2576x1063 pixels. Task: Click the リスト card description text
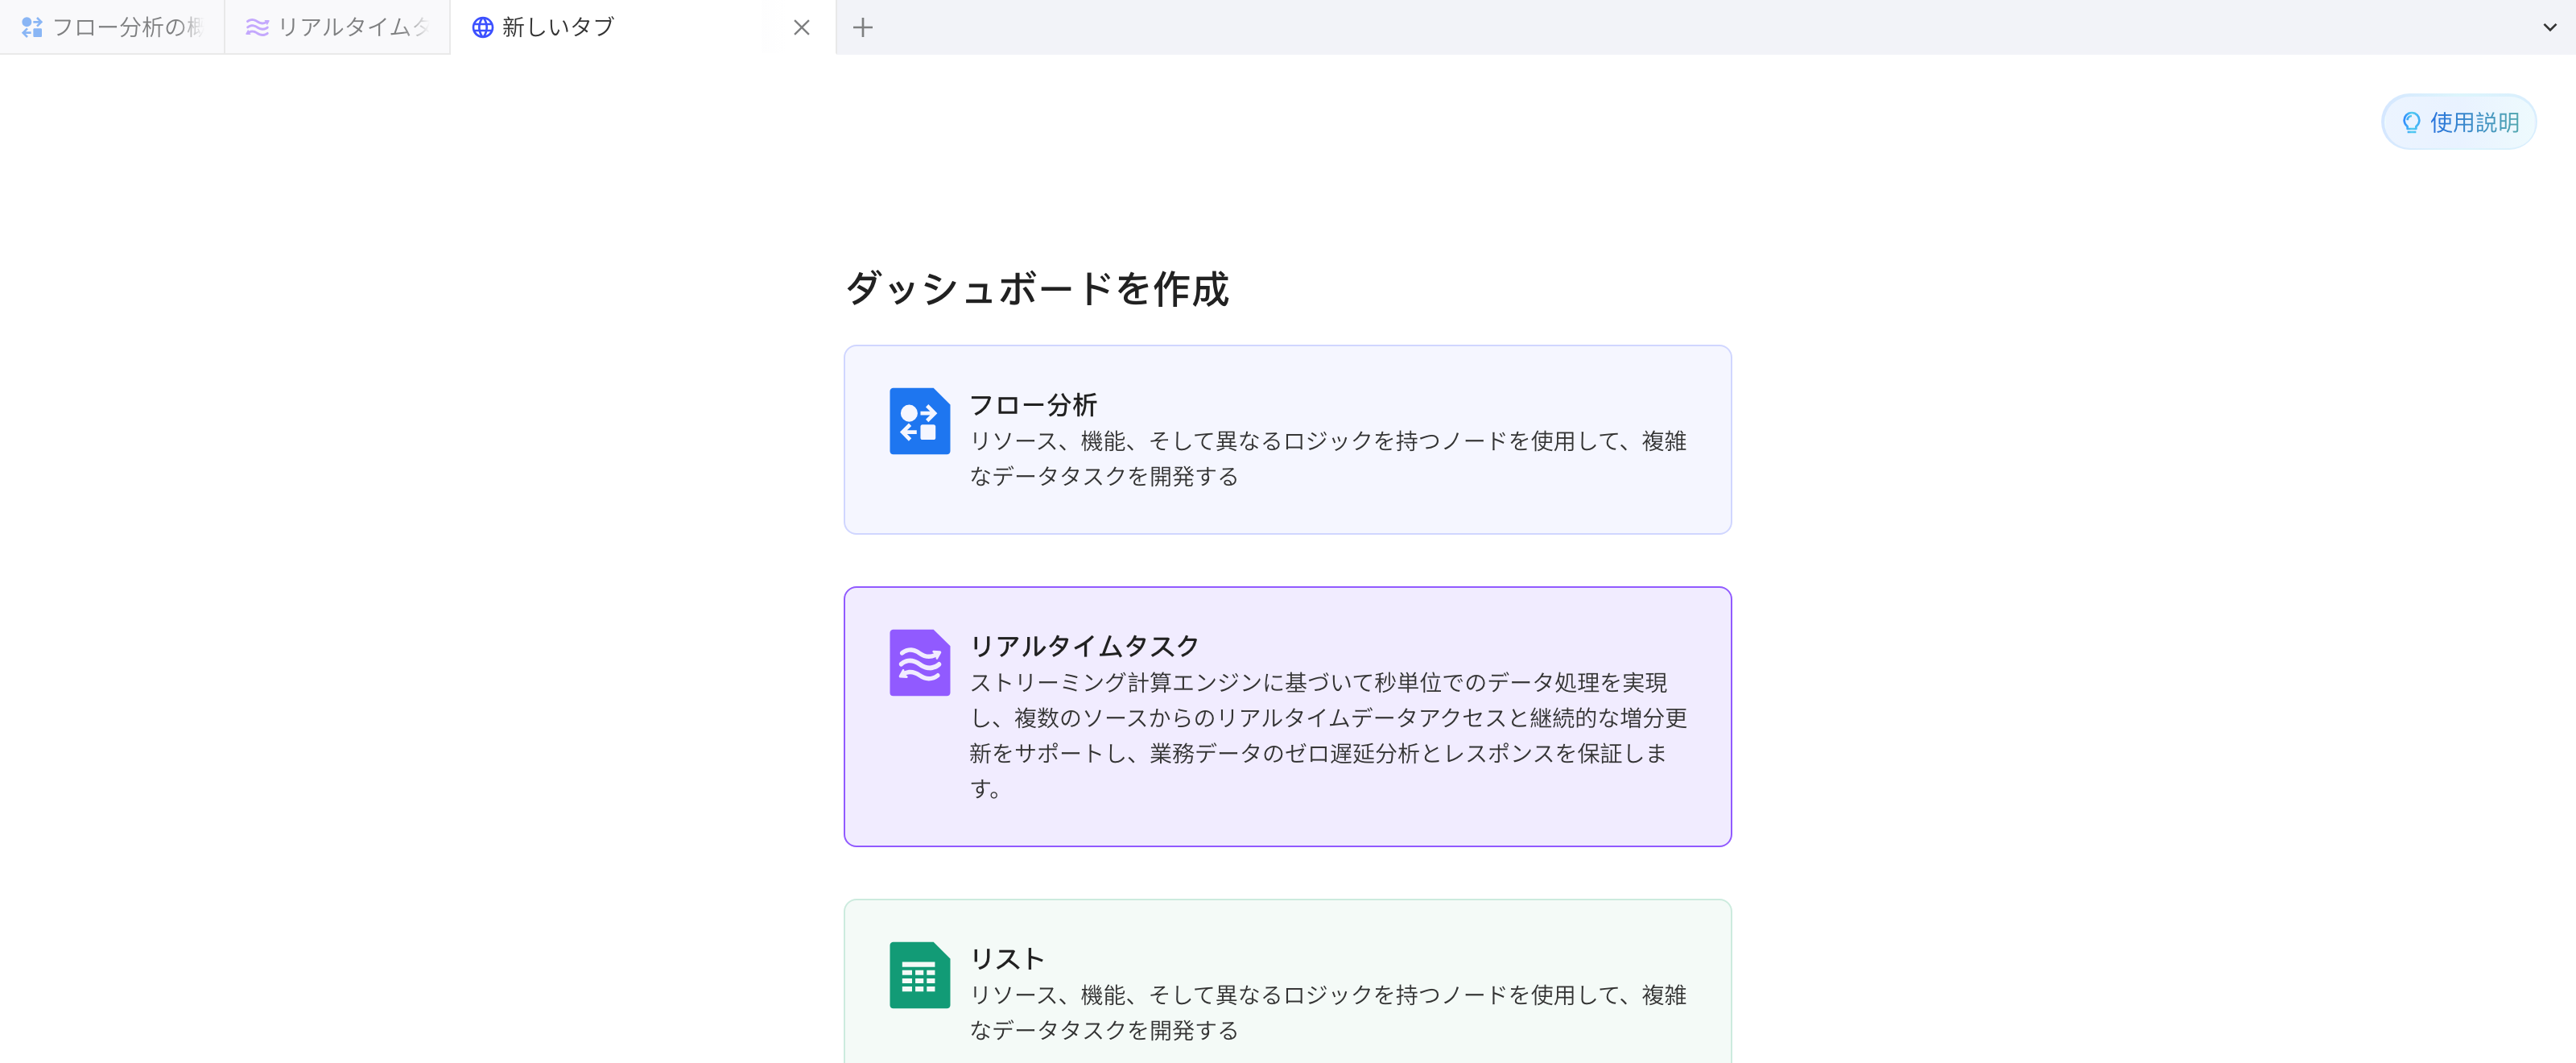[1328, 1012]
